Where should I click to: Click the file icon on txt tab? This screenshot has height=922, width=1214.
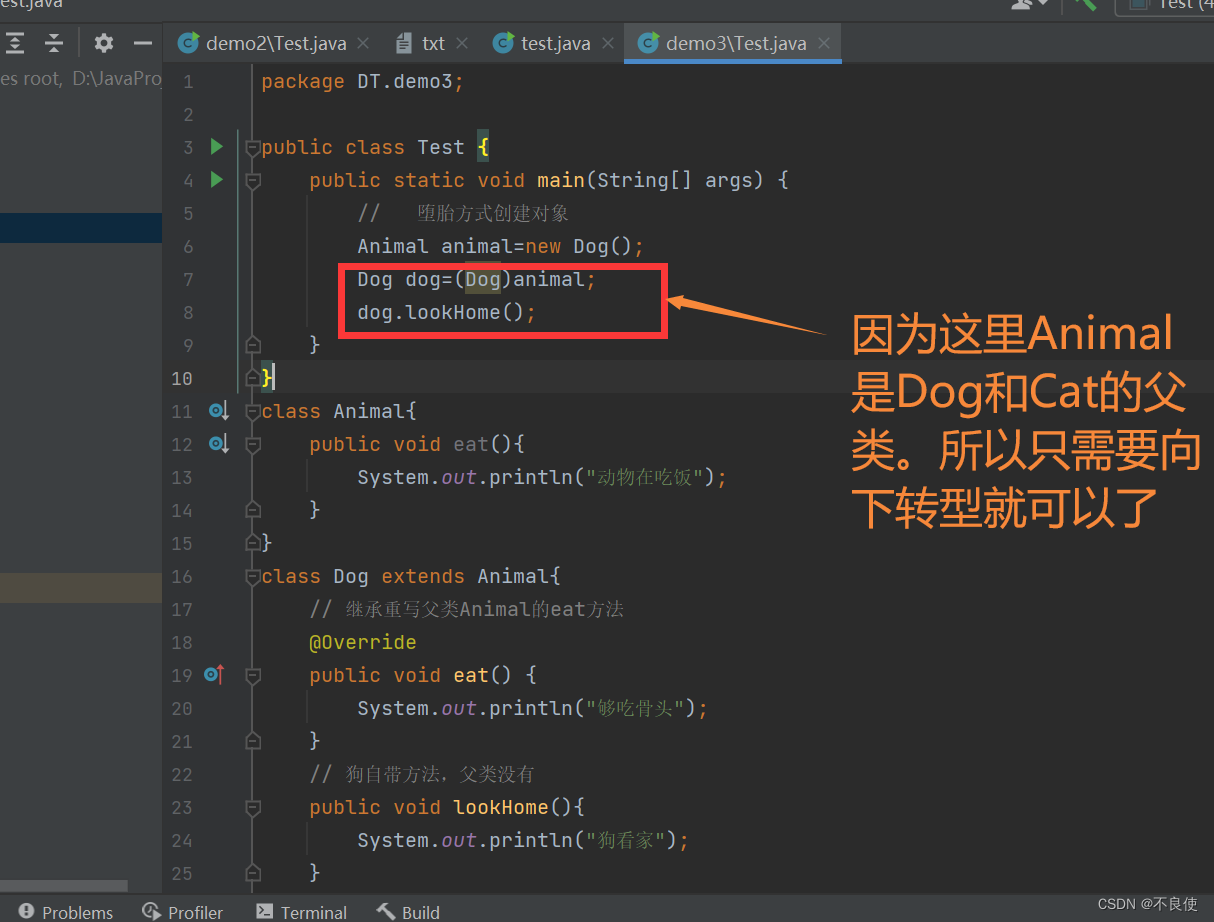404,43
